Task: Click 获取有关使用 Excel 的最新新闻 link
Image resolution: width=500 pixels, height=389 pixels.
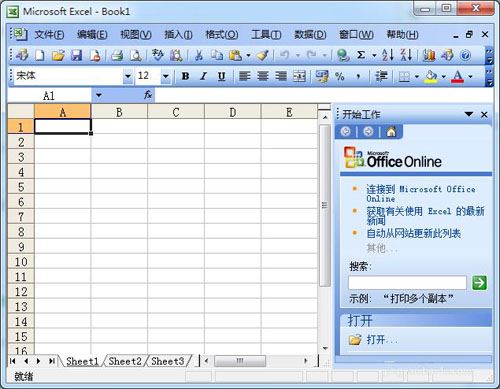Action: pyautogui.click(x=425, y=215)
